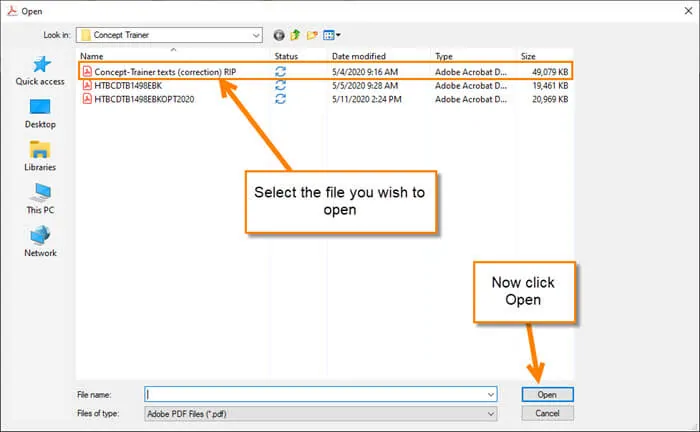Sort files by the Type column
This screenshot has height=432, width=700.
coord(444,56)
